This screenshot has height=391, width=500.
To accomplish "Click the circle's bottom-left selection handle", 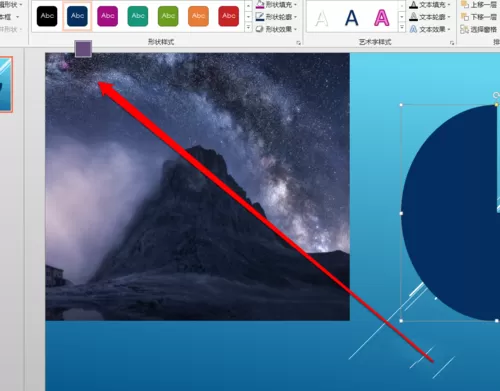I will (x=401, y=321).
